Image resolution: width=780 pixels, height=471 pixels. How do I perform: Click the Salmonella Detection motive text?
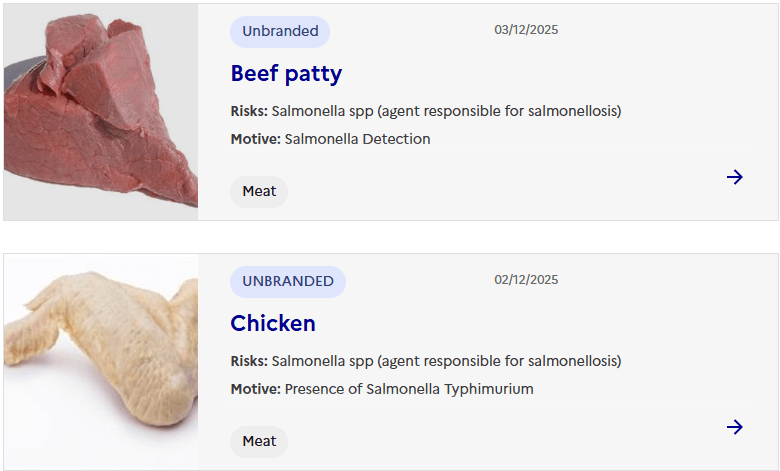coord(357,139)
